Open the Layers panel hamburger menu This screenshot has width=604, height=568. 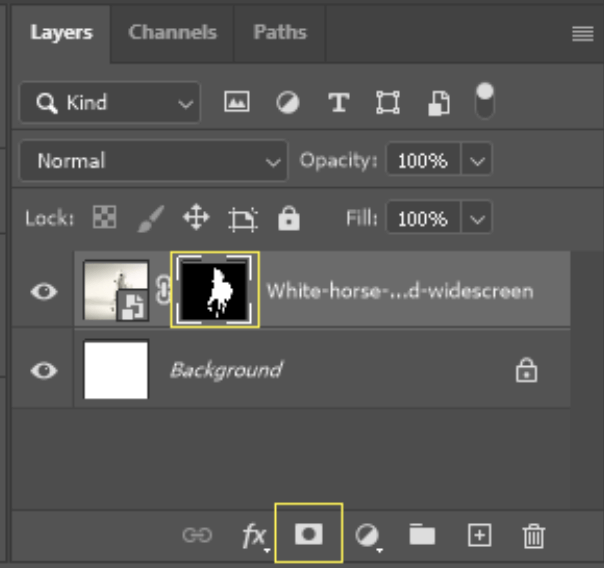(x=582, y=34)
